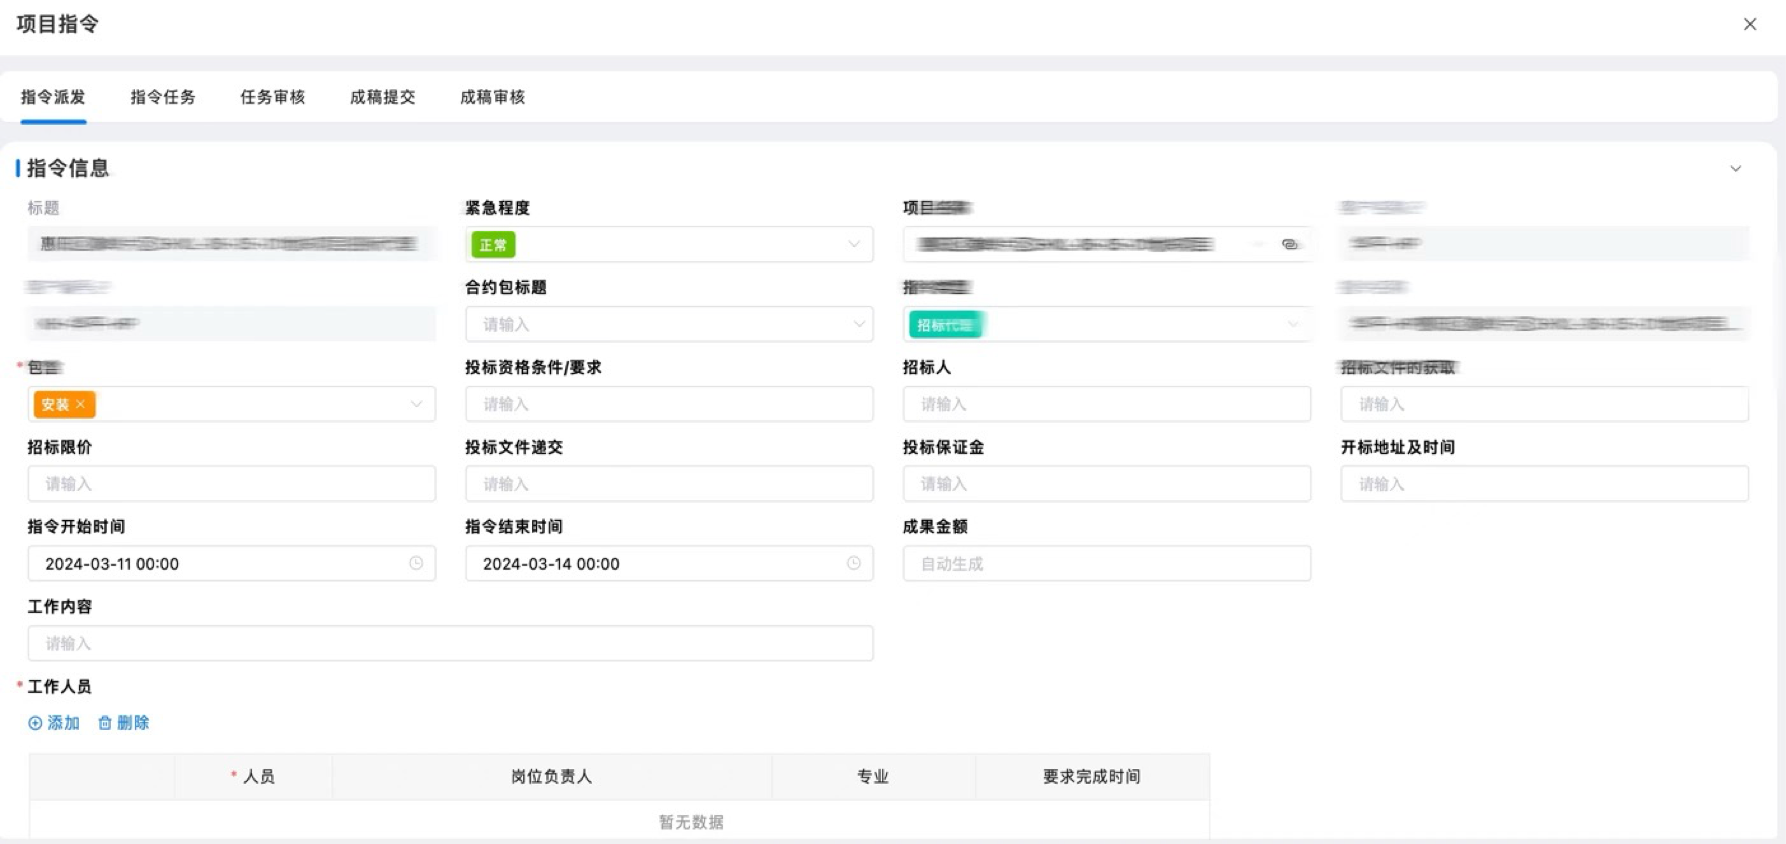Click 添加 to add a worker
Viewport: 1786px width, 844px height.
pyautogui.click(x=54, y=723)
